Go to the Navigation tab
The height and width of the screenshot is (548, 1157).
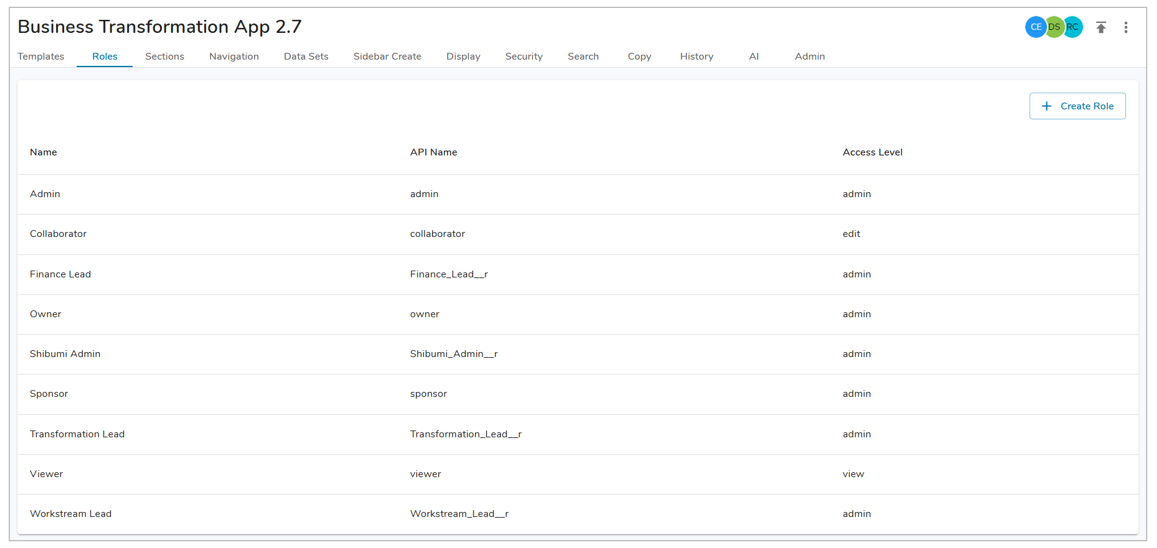[234, 57]
